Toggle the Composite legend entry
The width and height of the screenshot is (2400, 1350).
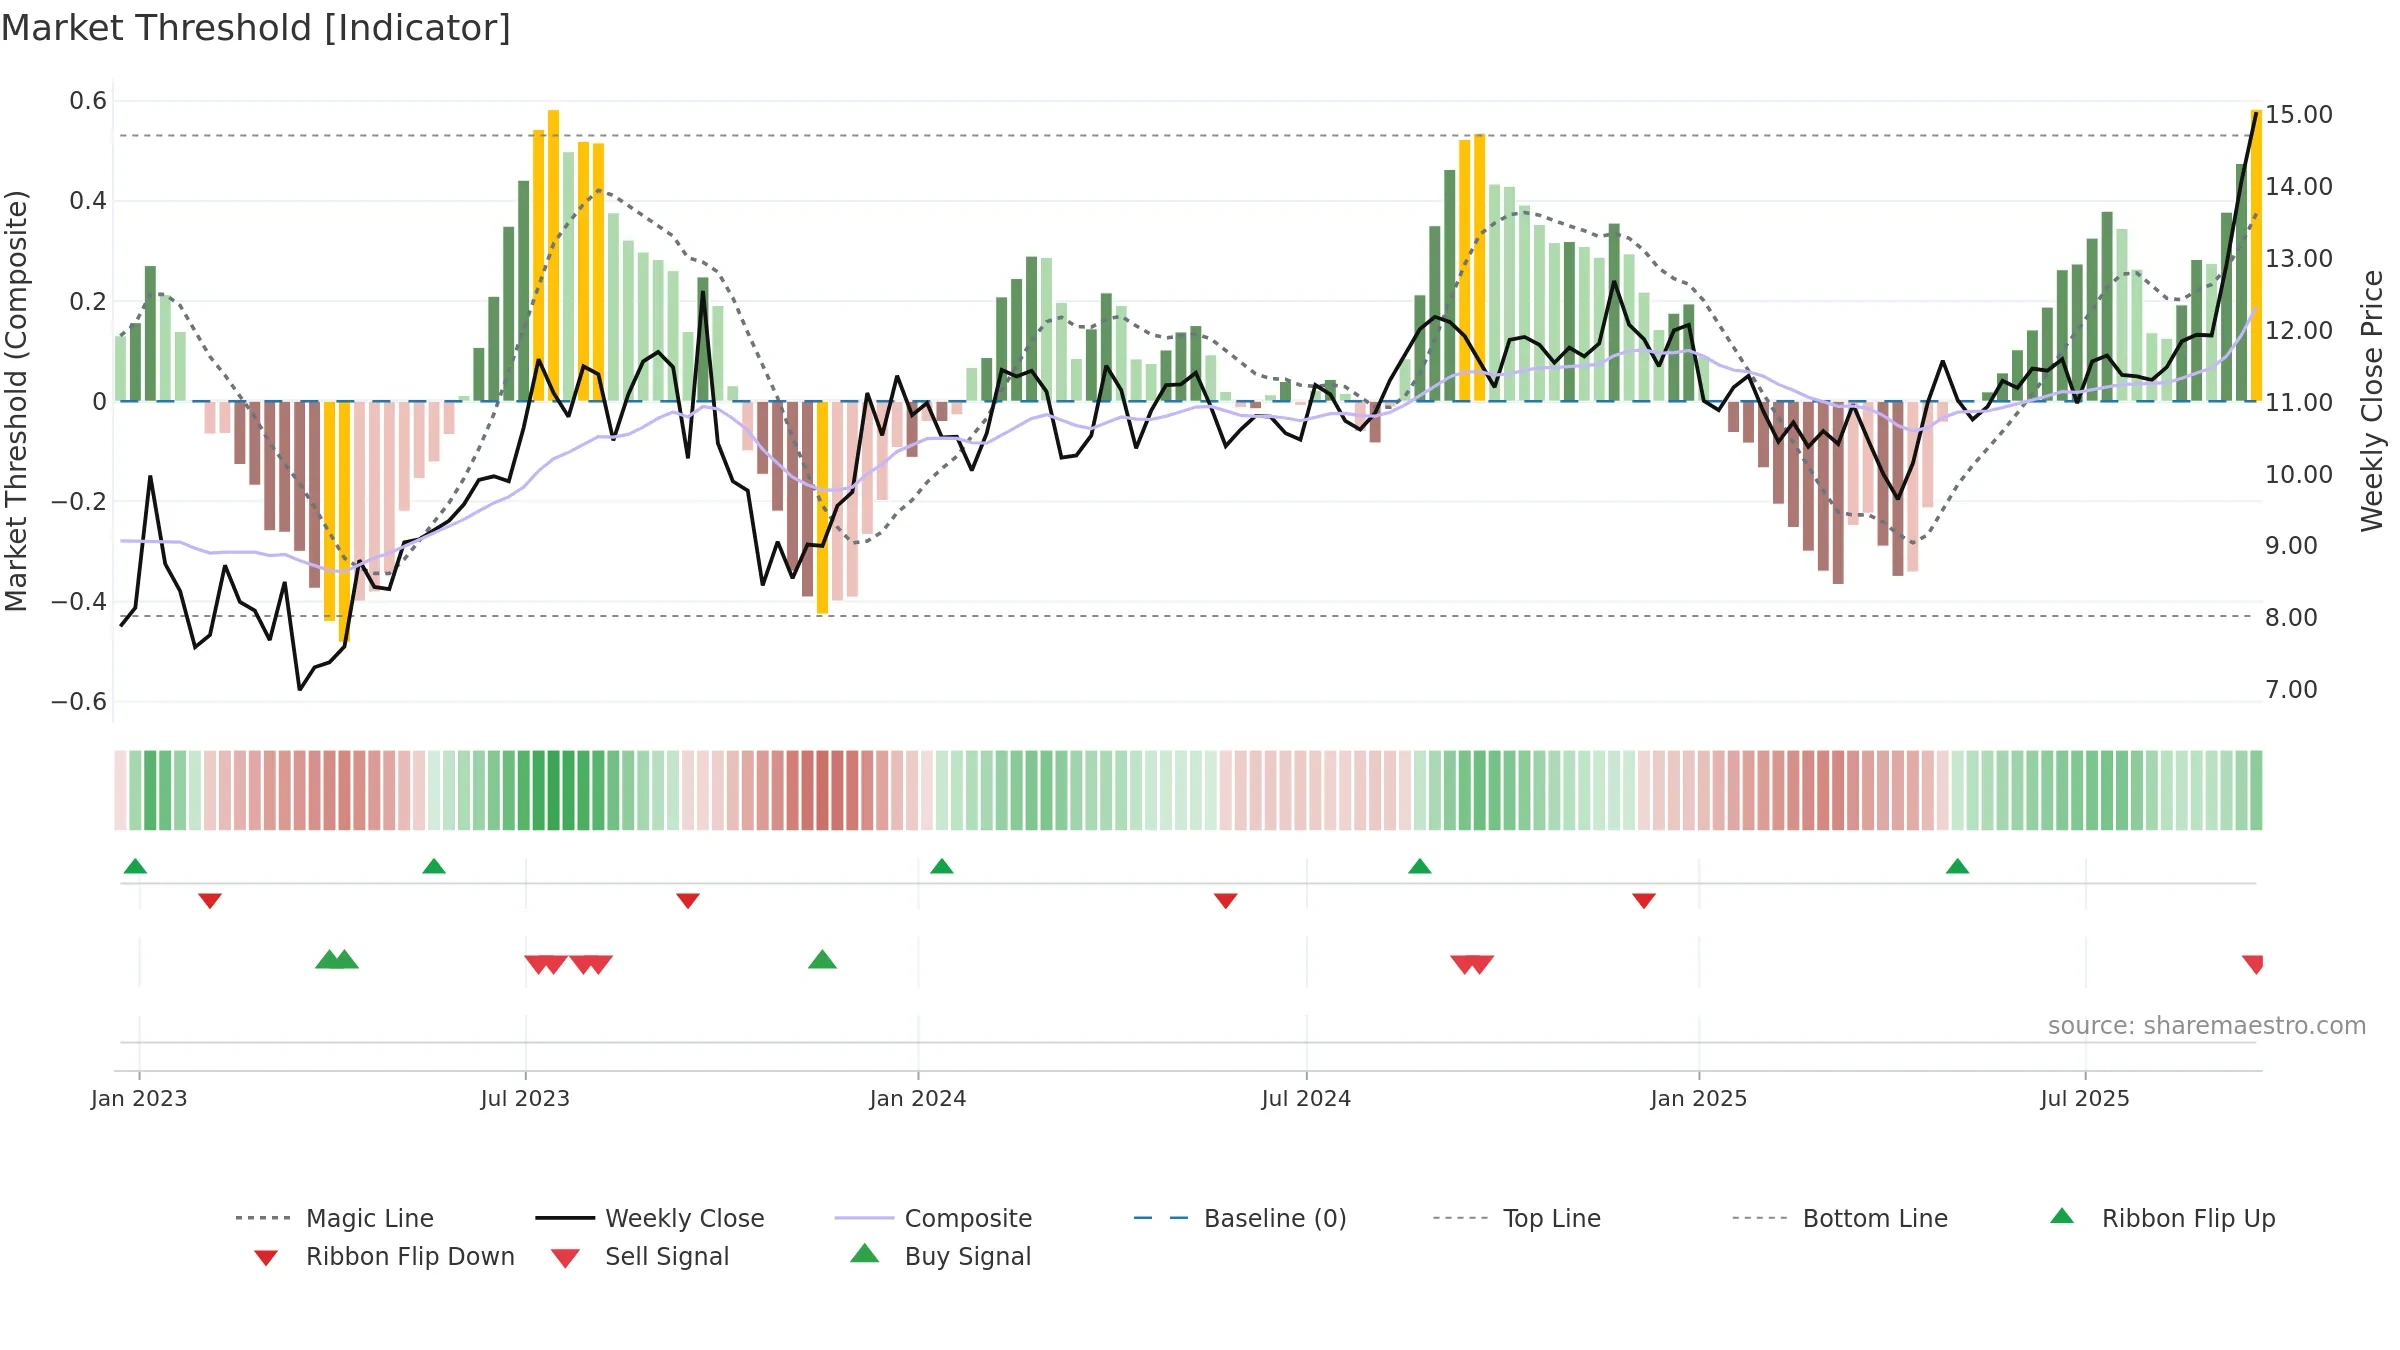[x=933, y=1218]
